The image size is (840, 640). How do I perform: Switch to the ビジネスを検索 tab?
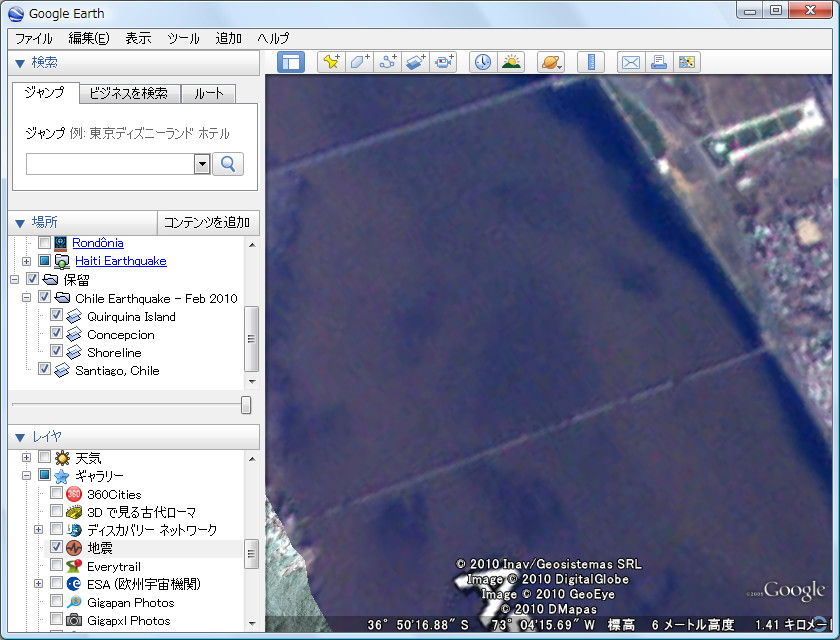pyautogui.click(x=129, y=94)
